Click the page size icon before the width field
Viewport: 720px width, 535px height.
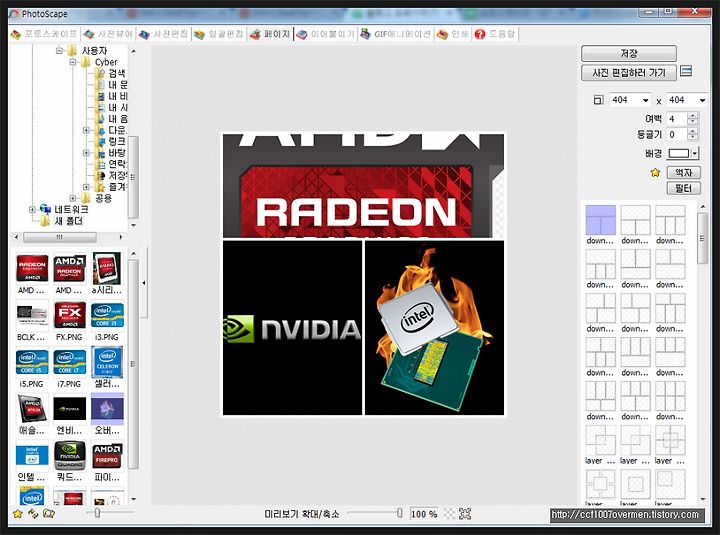click(x=598, y=100)
